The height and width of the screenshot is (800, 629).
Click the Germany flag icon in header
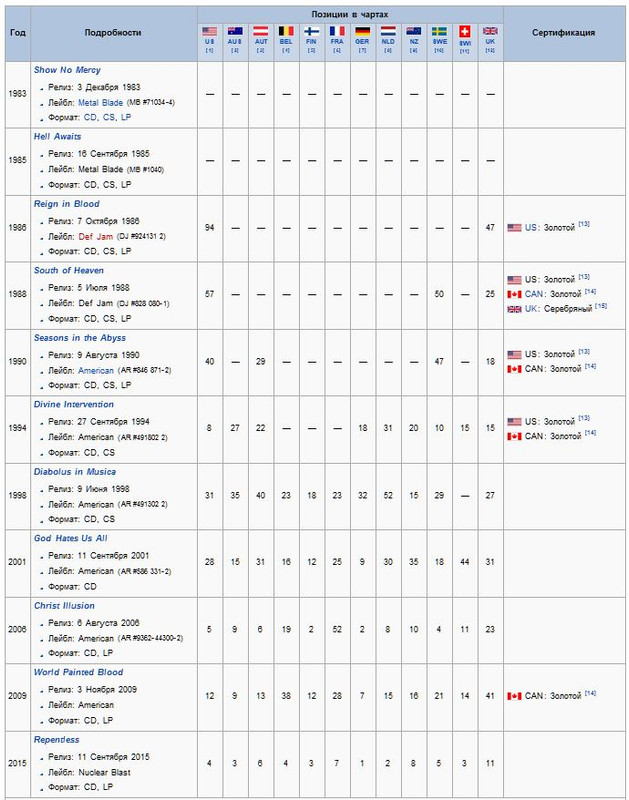pos(363,31)
